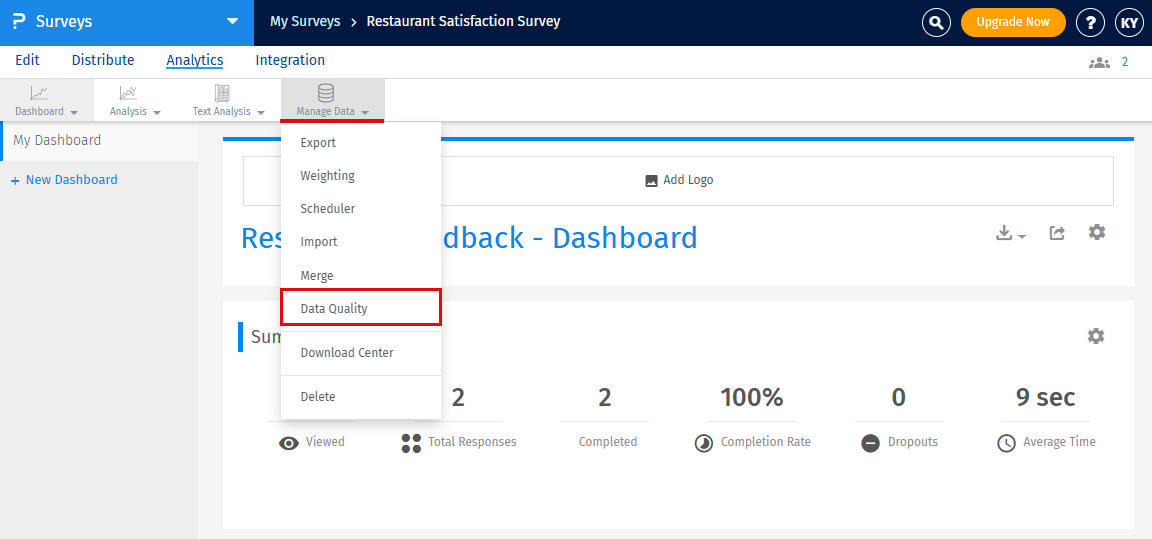Viewport: 1152px width, 539px height.
Task: Select Data Quality from the menu
Action: (334, 308)
